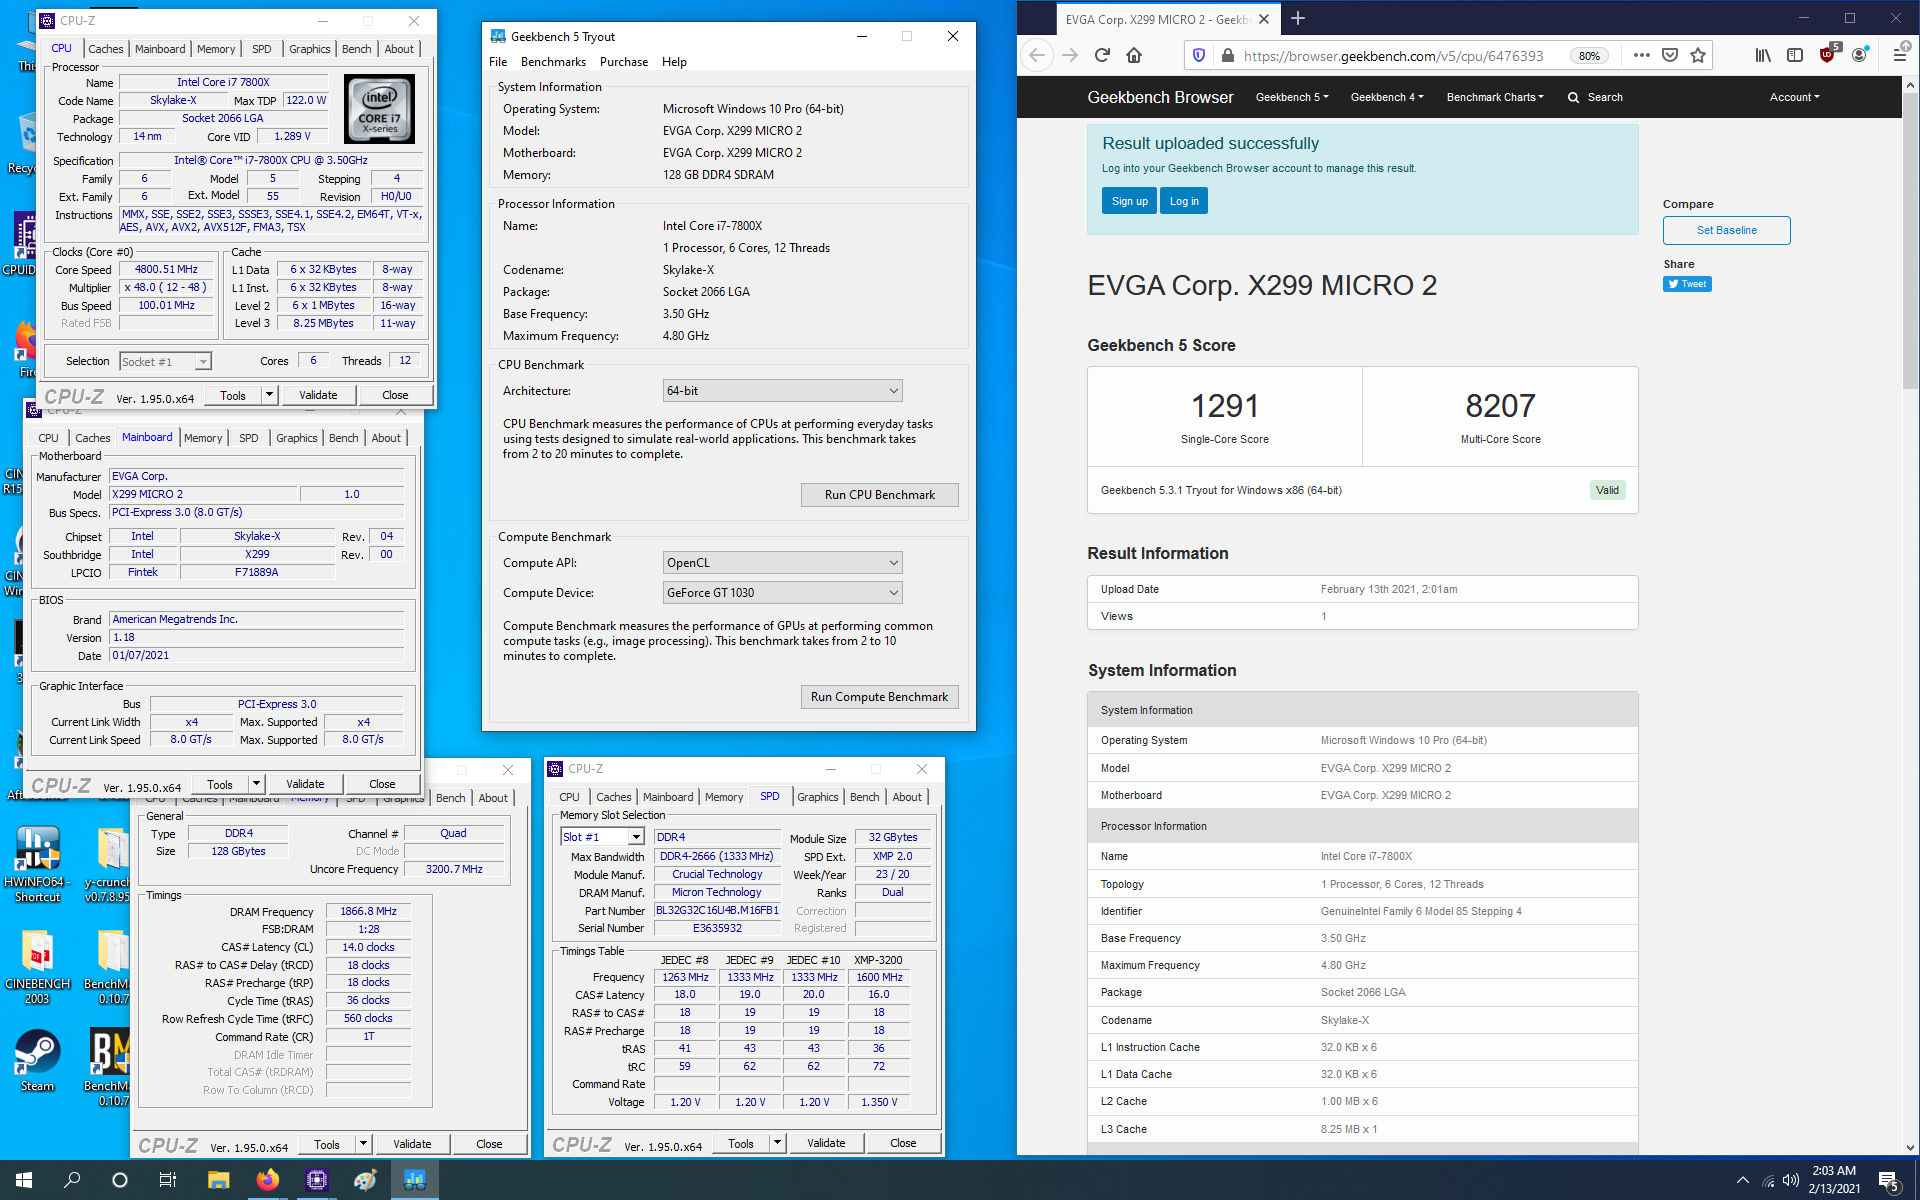Viewport: 1920px width, 1200px height.
Task: Click the Tweet share button
Action: (1687, 284)
